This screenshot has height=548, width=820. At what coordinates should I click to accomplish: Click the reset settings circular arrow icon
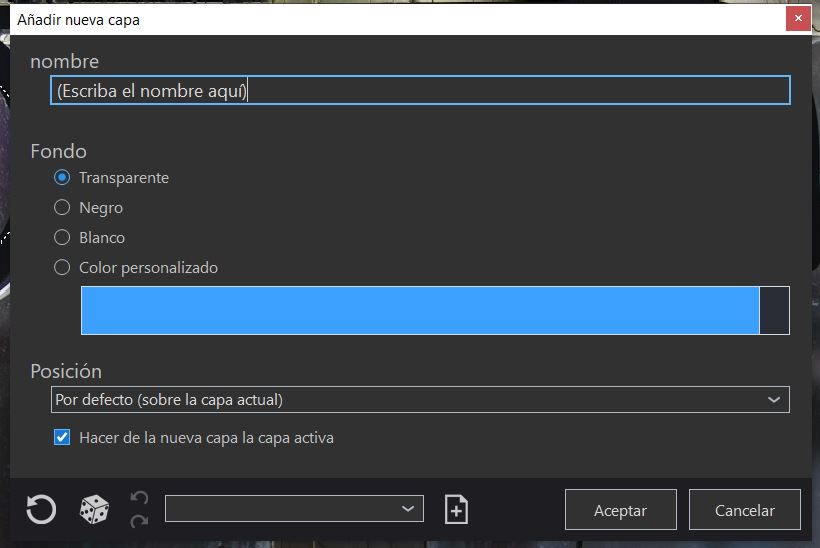click(x=41, y=510)
